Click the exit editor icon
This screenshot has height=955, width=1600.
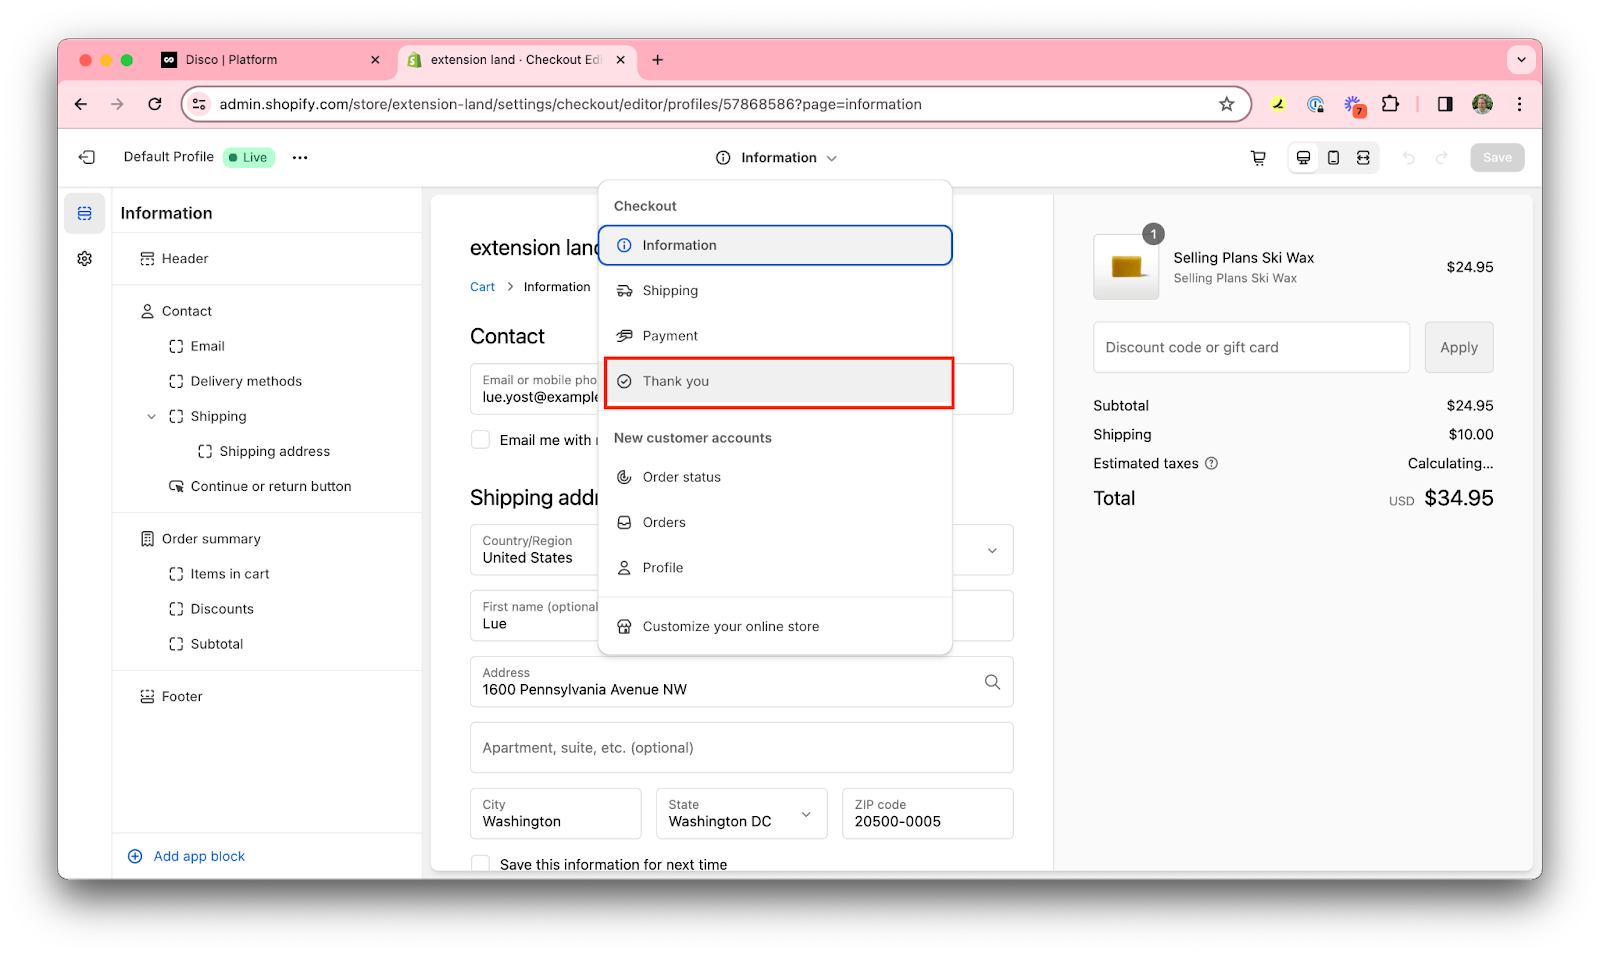(x=87, y=157)
